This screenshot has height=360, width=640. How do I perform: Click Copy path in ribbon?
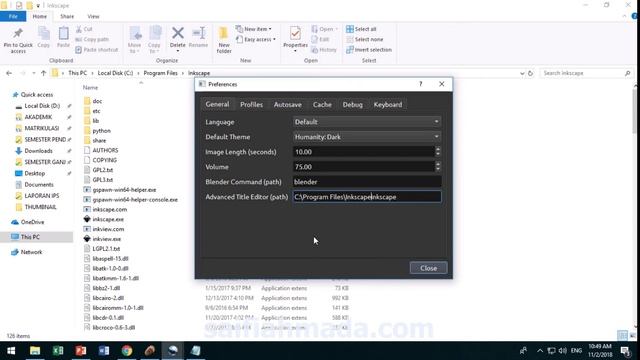click(92, 39)
